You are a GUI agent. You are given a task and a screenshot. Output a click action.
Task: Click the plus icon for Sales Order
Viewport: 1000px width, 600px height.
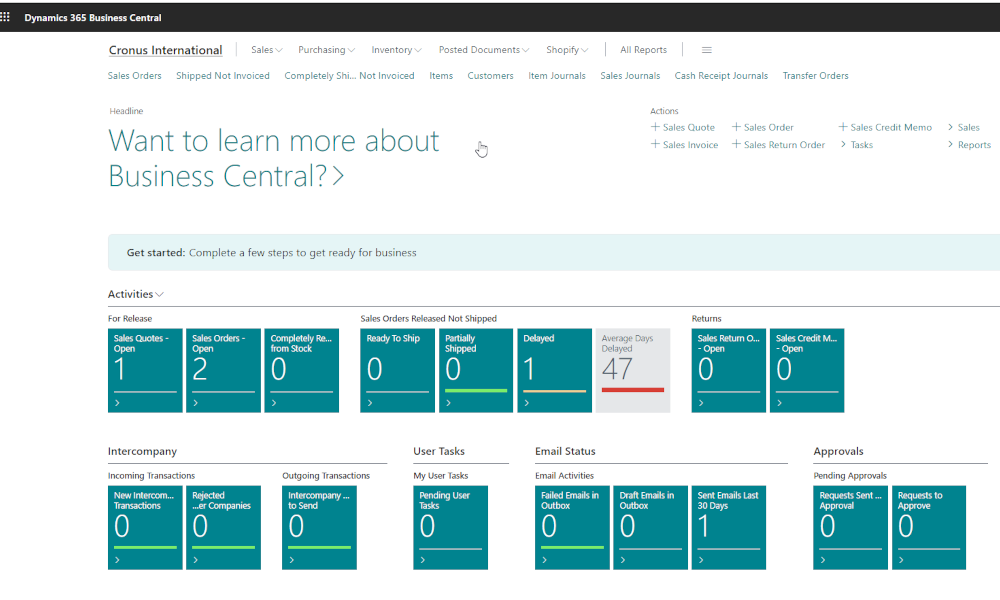(736, 127)
